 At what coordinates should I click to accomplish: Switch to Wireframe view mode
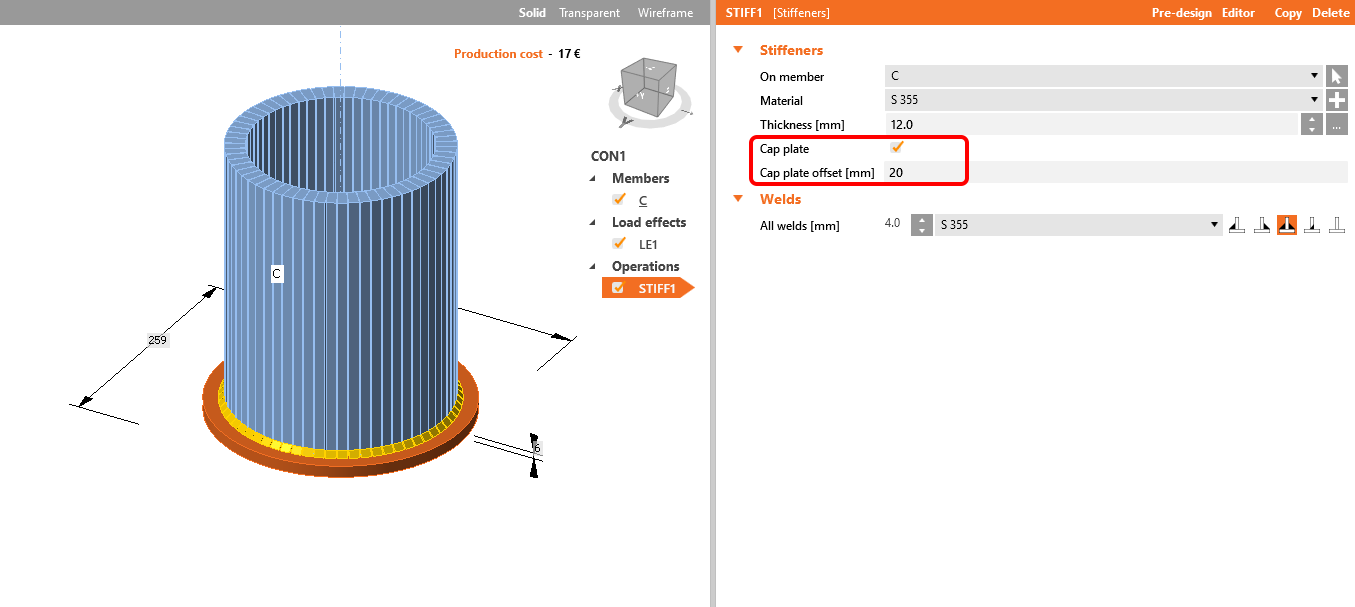pyautogui.click(x=663, y=13)
